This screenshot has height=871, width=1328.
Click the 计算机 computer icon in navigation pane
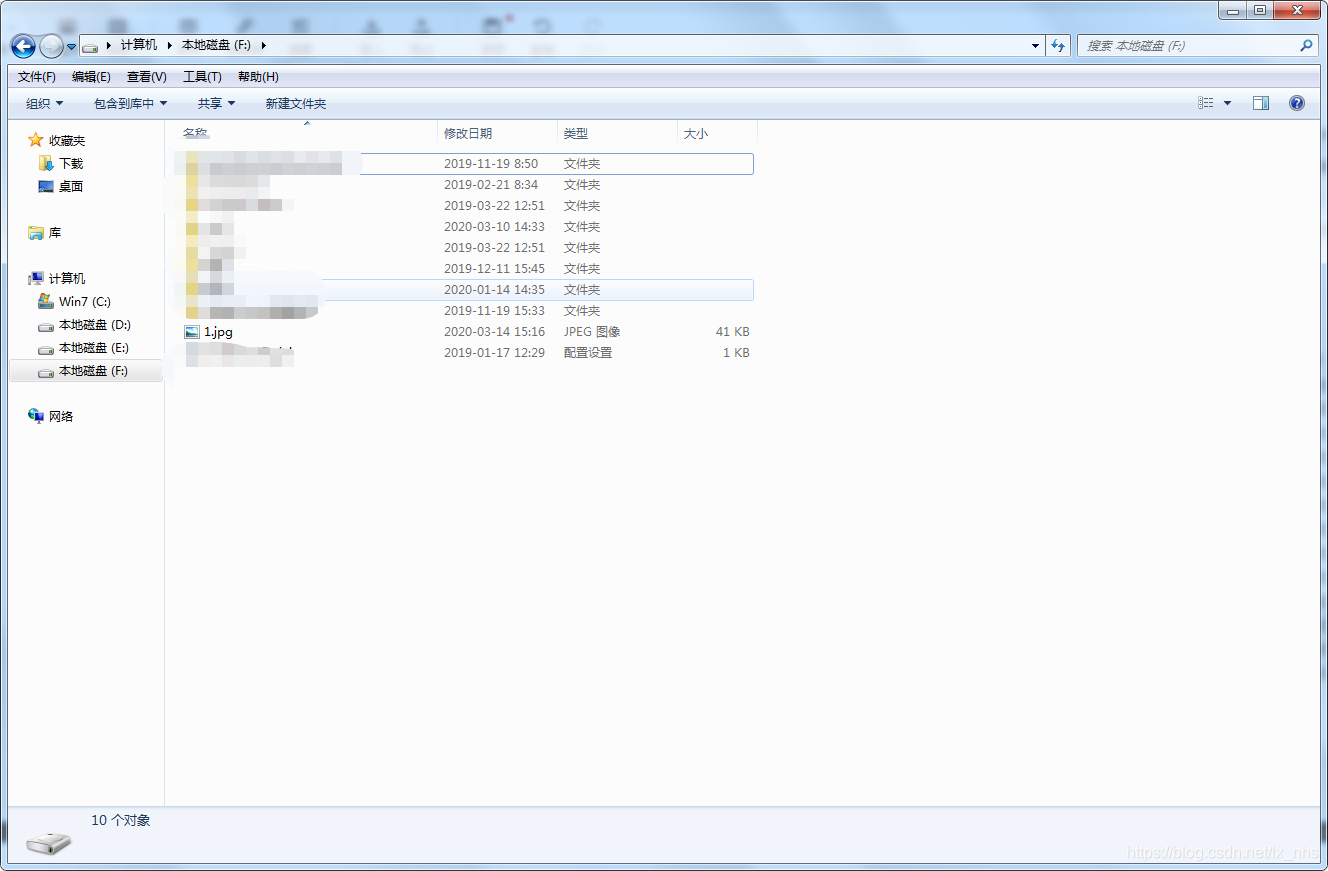click(36, 278)
